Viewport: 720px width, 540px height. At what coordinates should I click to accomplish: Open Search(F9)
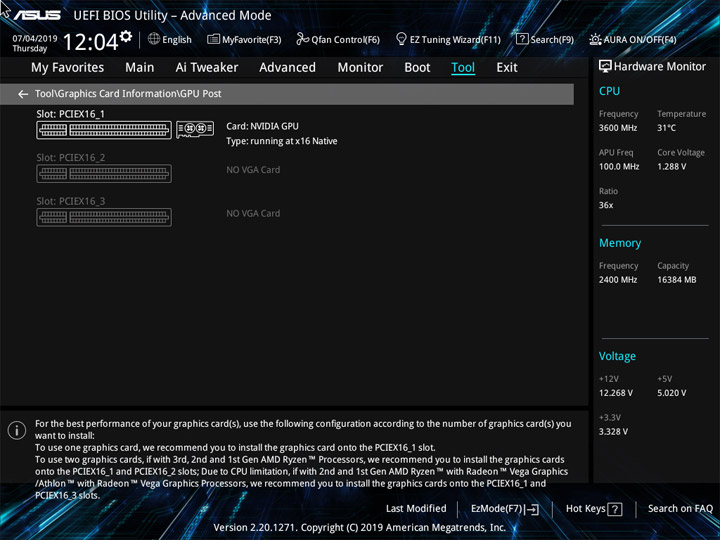(x=545, y=39)
